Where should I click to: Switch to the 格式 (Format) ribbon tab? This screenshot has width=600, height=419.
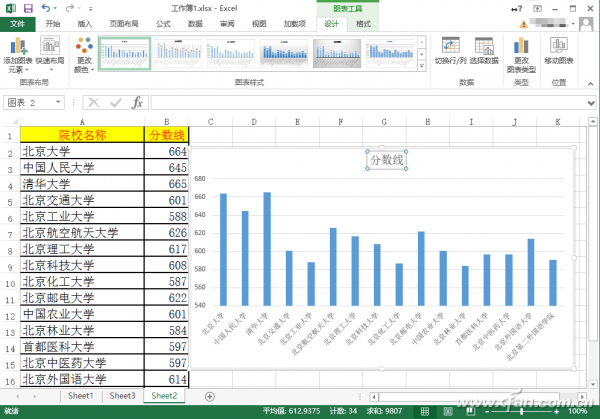pos(363,23)
